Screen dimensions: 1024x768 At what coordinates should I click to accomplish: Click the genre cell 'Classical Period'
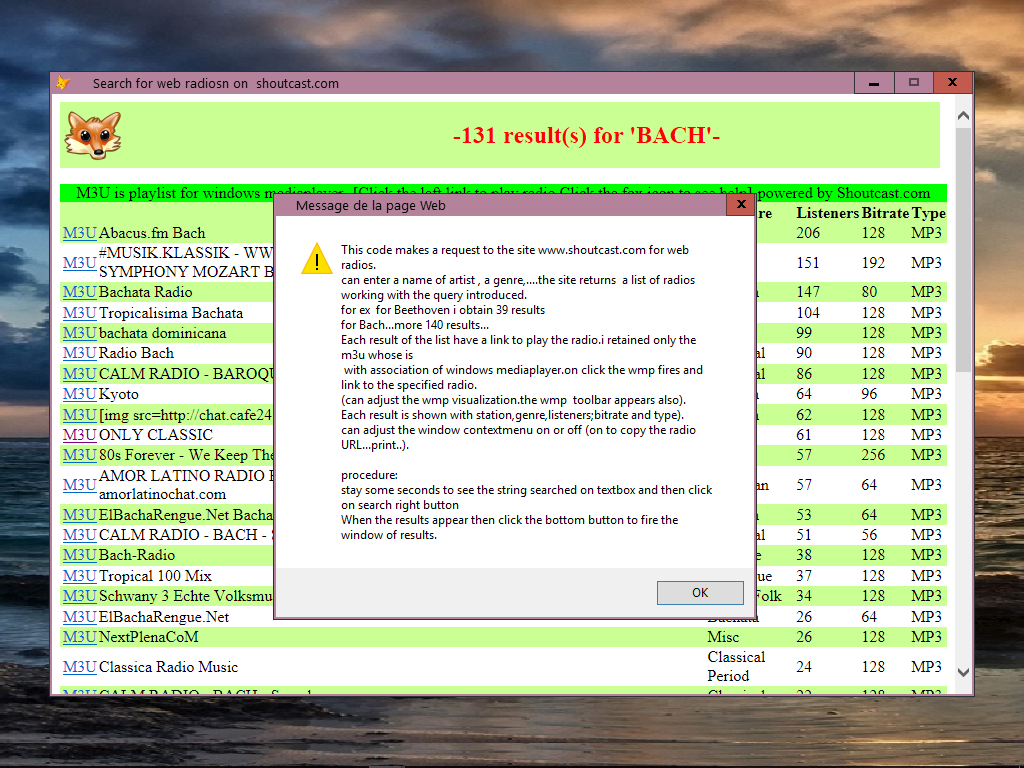pyautogui.click(x=736, y=667)
